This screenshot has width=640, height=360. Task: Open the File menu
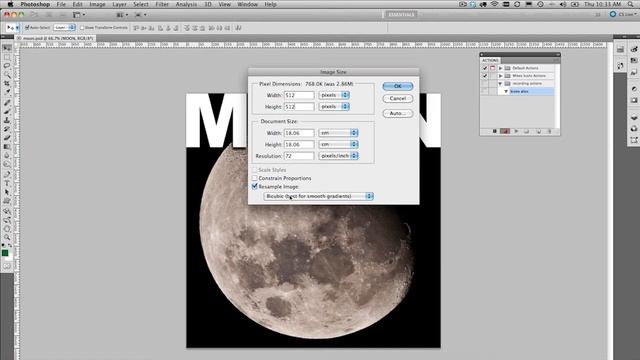pyautogui.click(x=61, y=4)
